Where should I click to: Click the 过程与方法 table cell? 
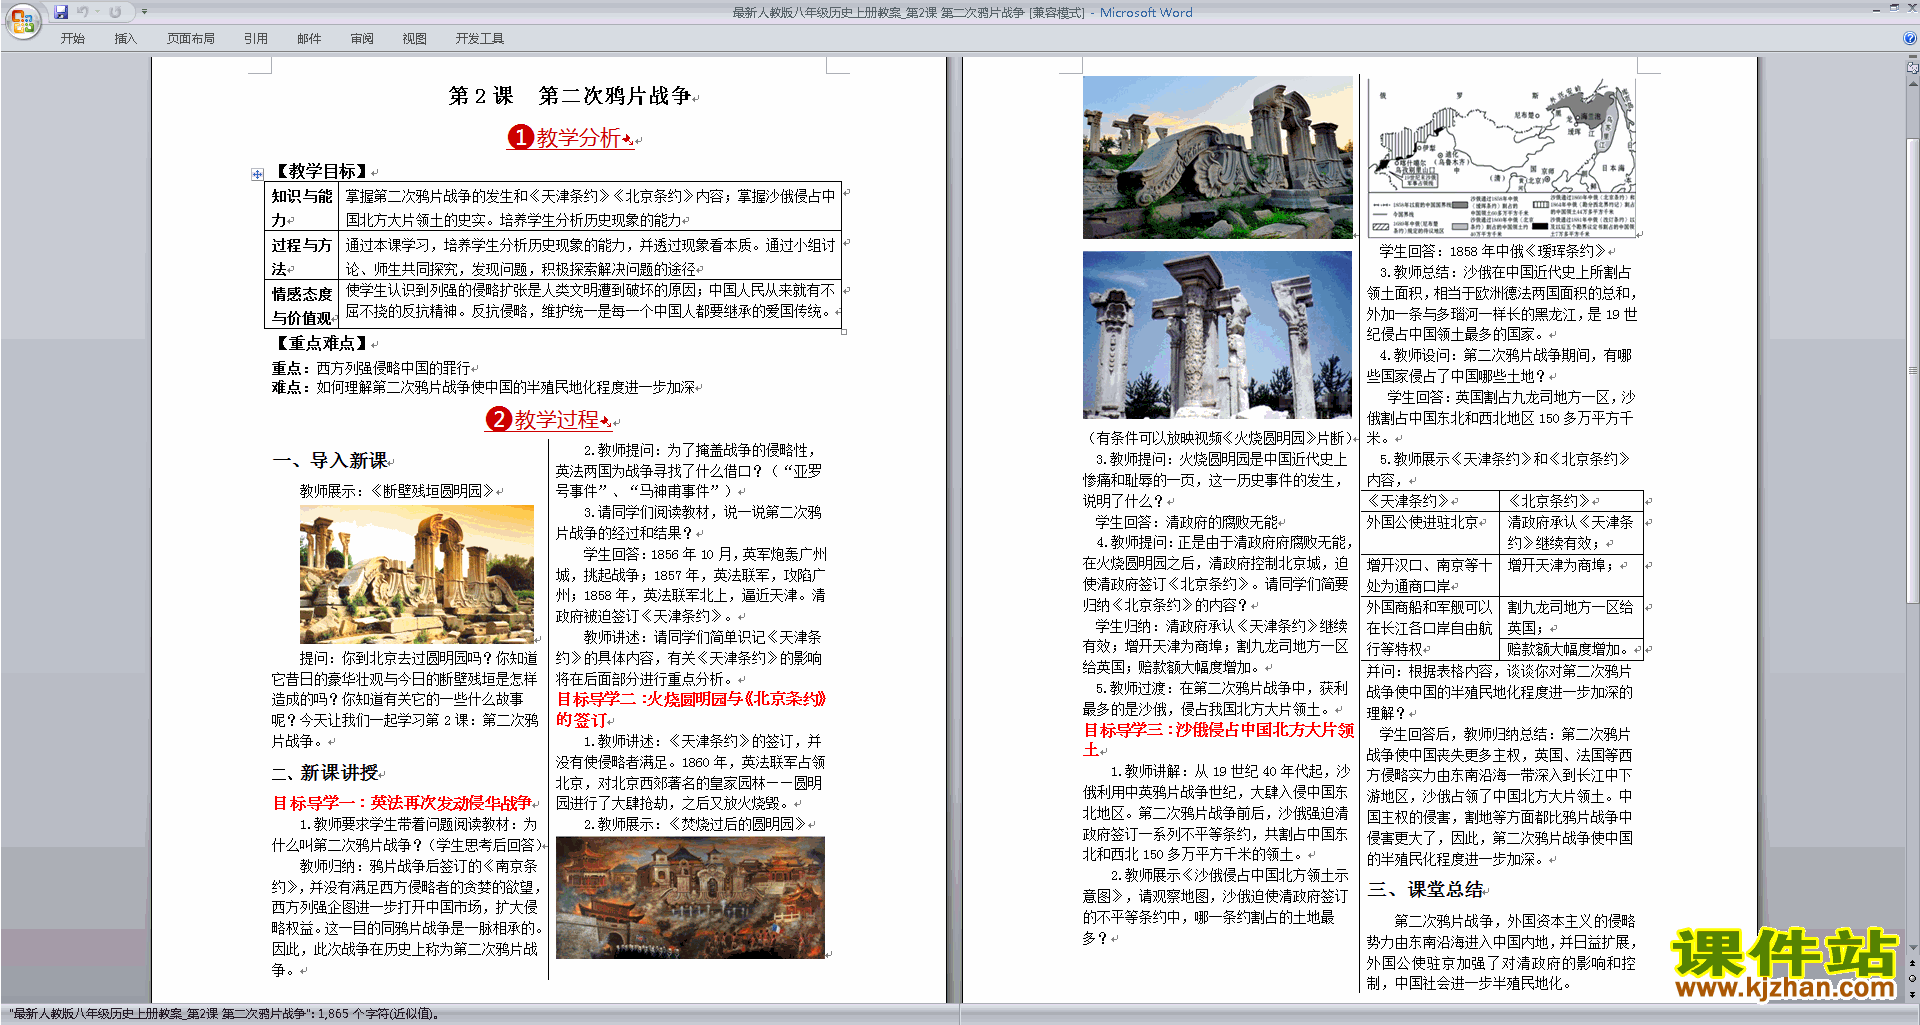click(x=302, y=257)
